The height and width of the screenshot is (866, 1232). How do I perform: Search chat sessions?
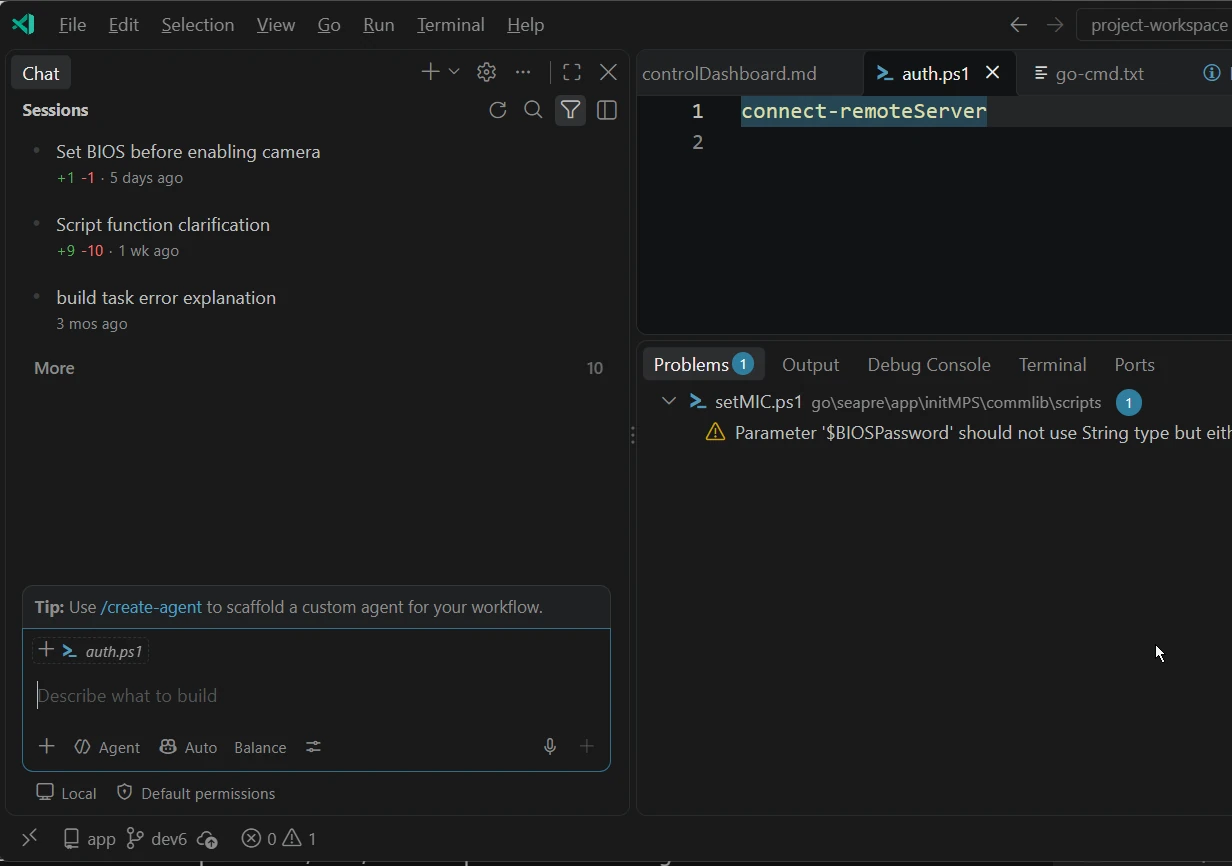534,110
